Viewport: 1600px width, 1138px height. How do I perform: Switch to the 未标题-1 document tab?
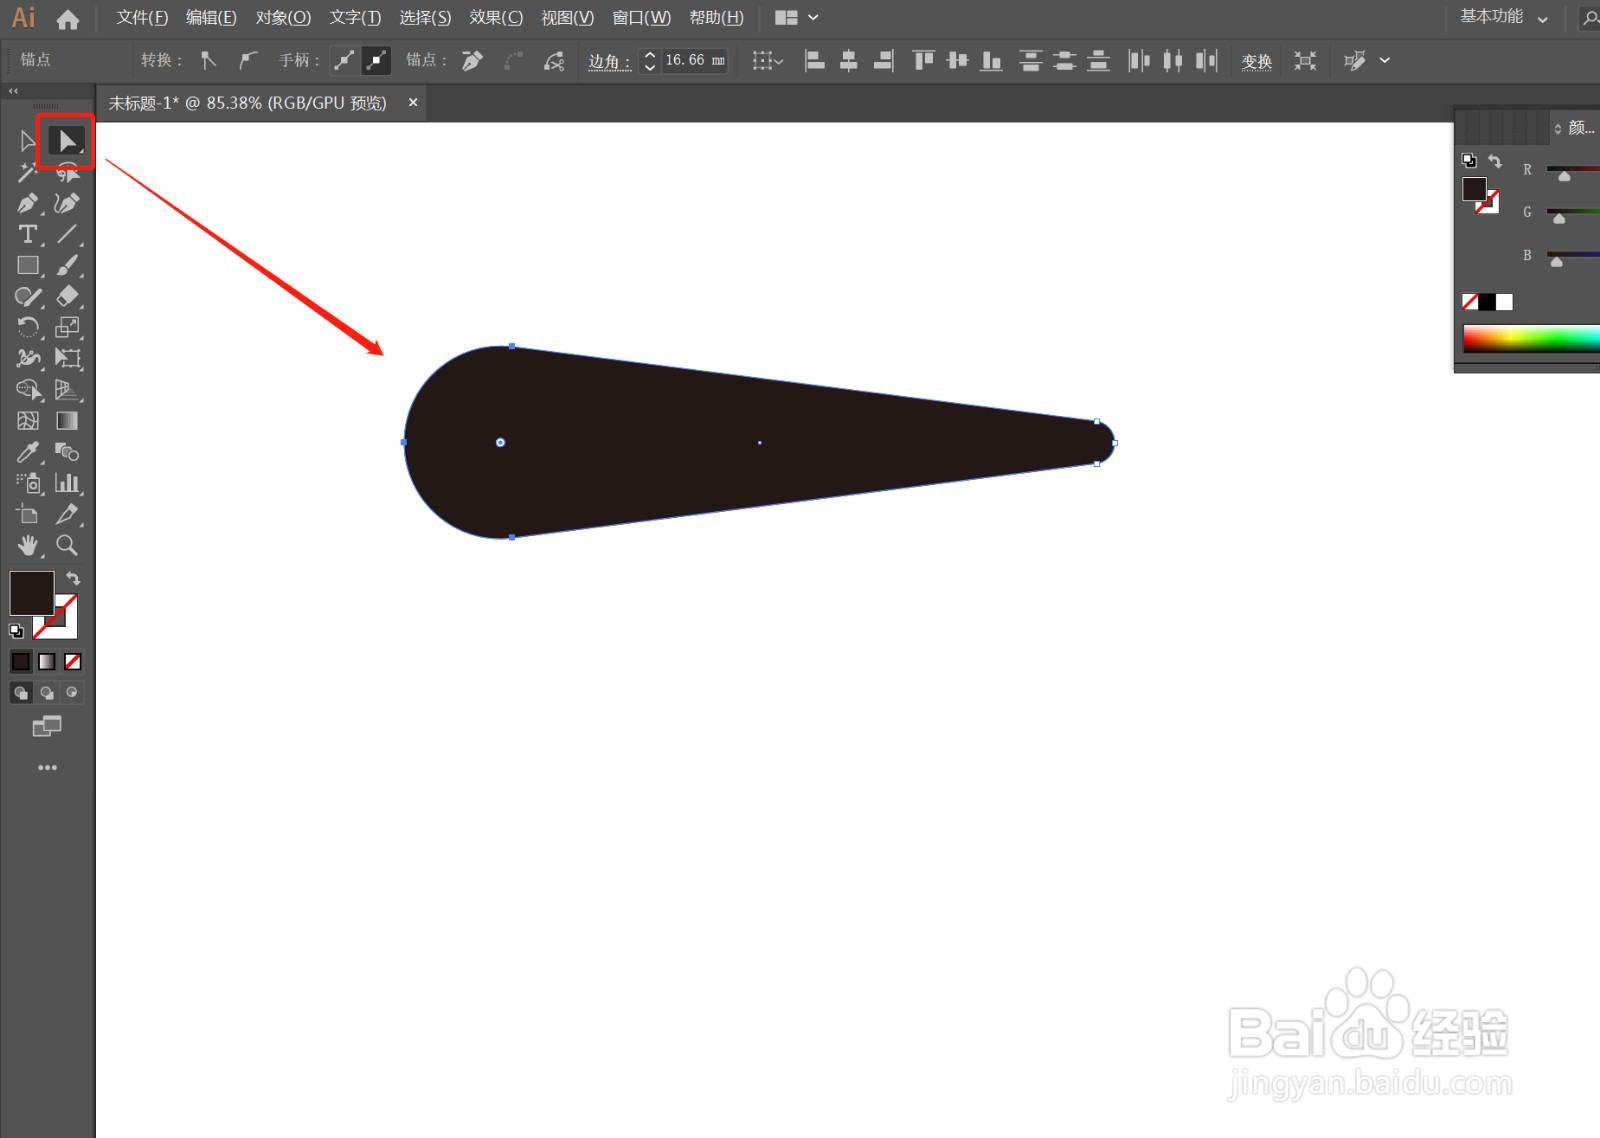[x=247, y=103]
